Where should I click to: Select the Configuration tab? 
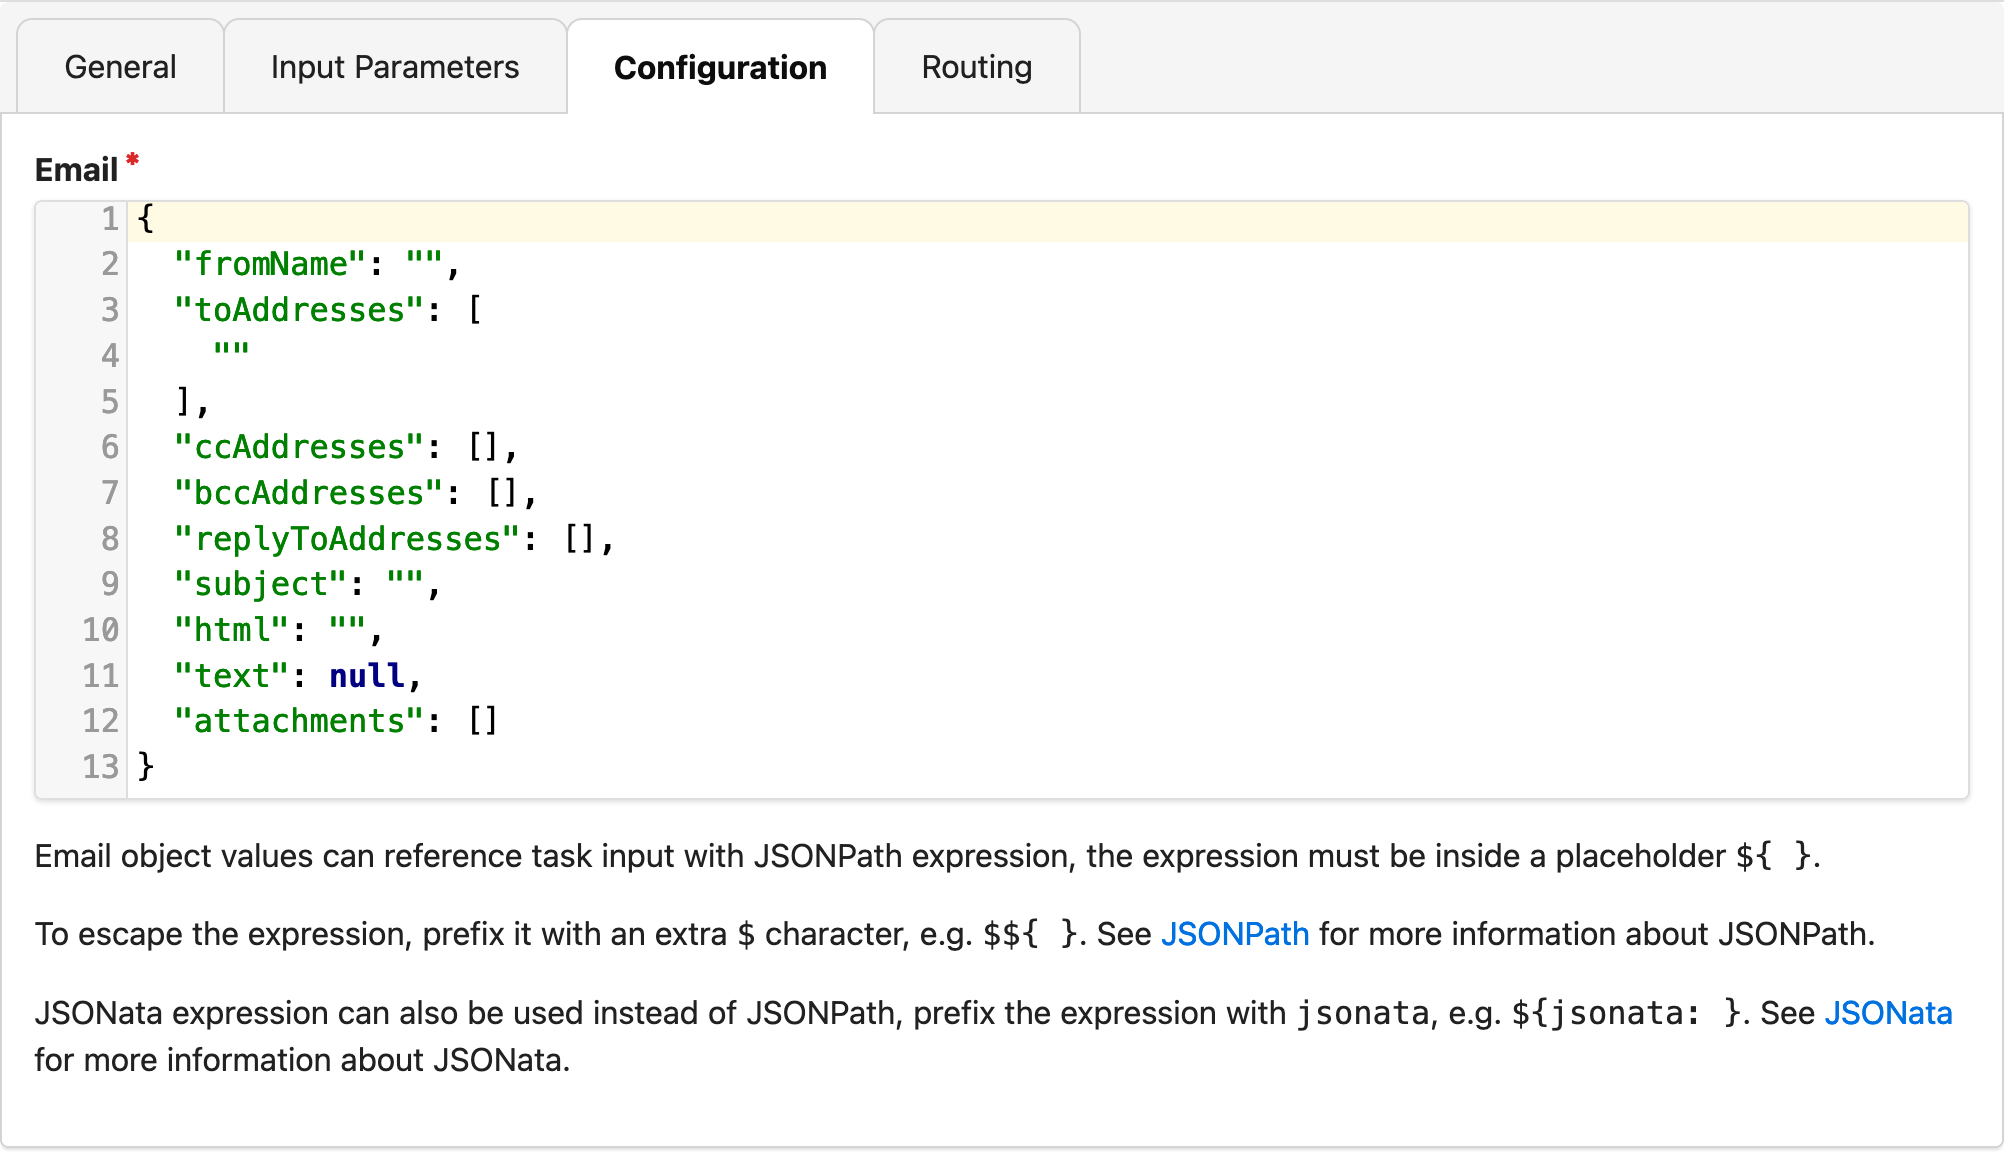(x=720, y=67)
